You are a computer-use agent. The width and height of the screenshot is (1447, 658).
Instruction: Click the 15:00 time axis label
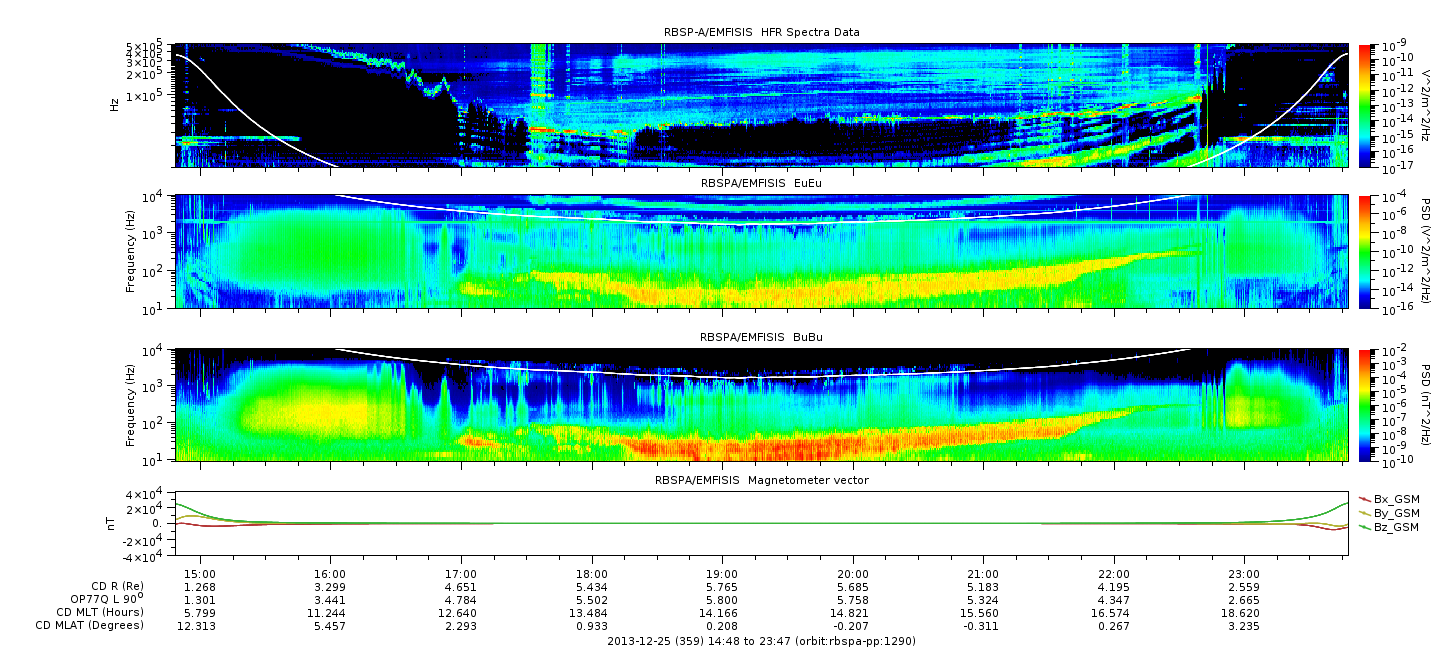[x=201, y=575]
